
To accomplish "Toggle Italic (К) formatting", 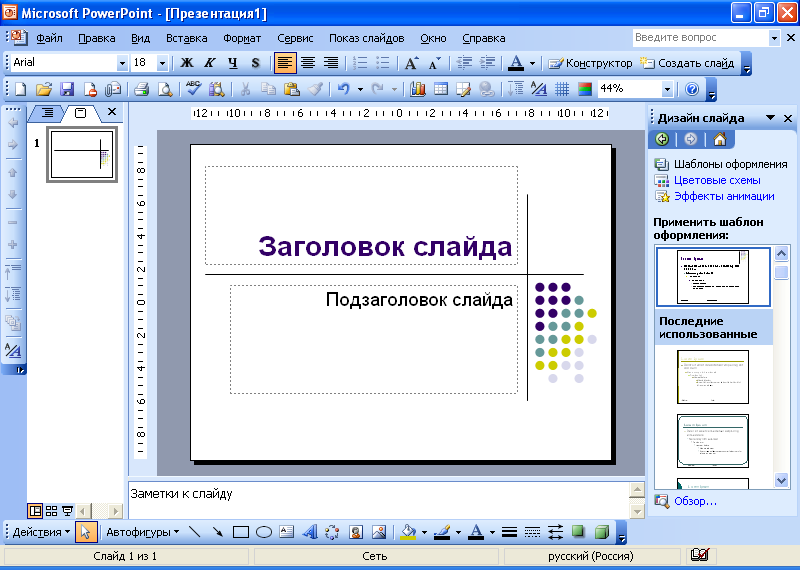I will 210,63.
